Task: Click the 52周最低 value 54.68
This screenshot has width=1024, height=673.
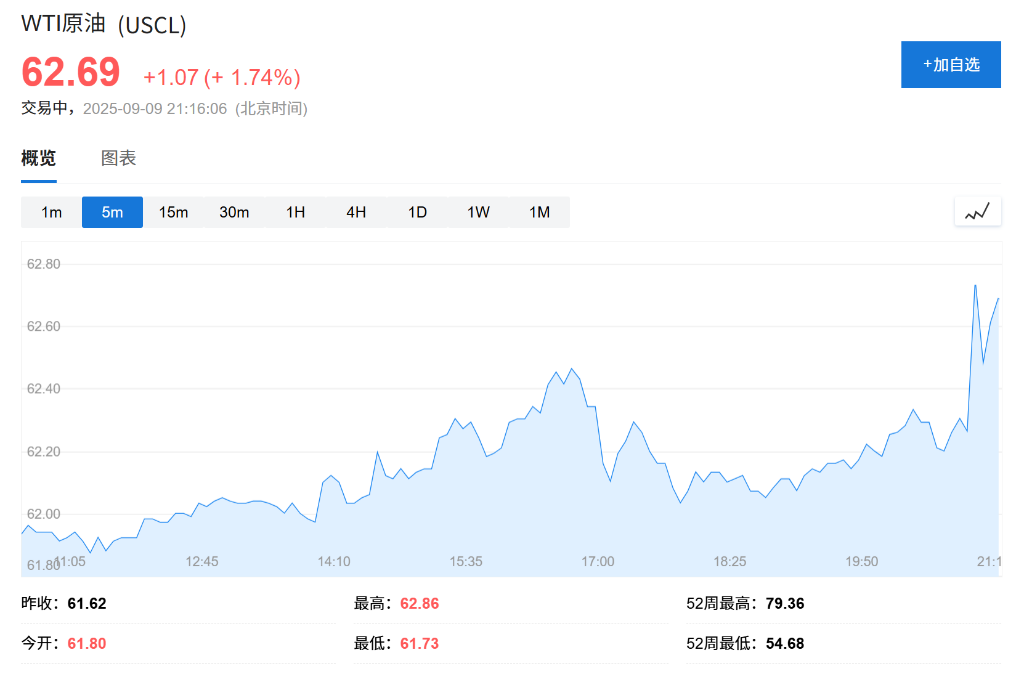Action: click(785, 644)
